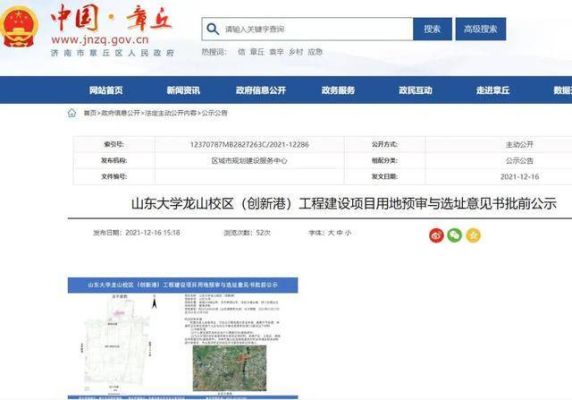Click the blue 搜索 button

tap(432, 29)
